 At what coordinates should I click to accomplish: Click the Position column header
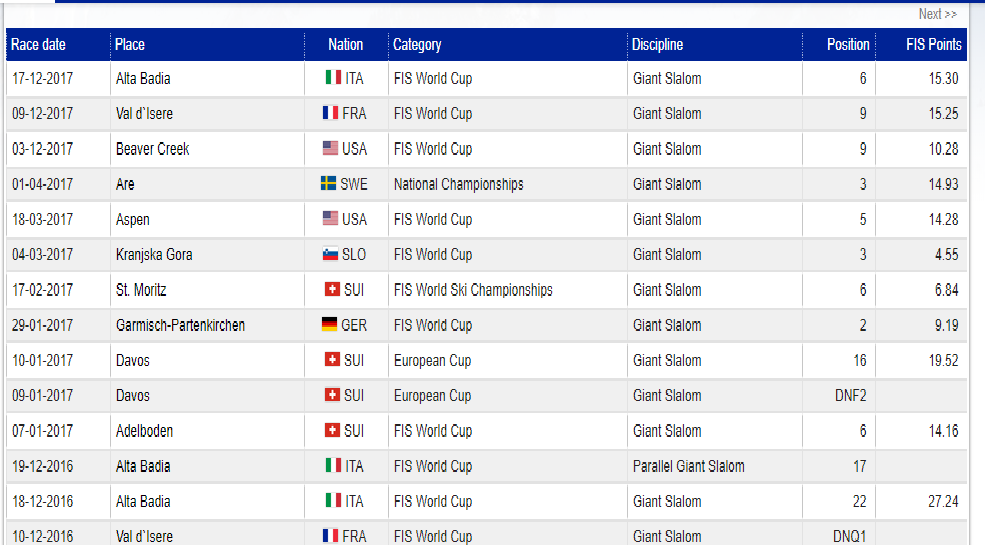click(x=848, y=45)
